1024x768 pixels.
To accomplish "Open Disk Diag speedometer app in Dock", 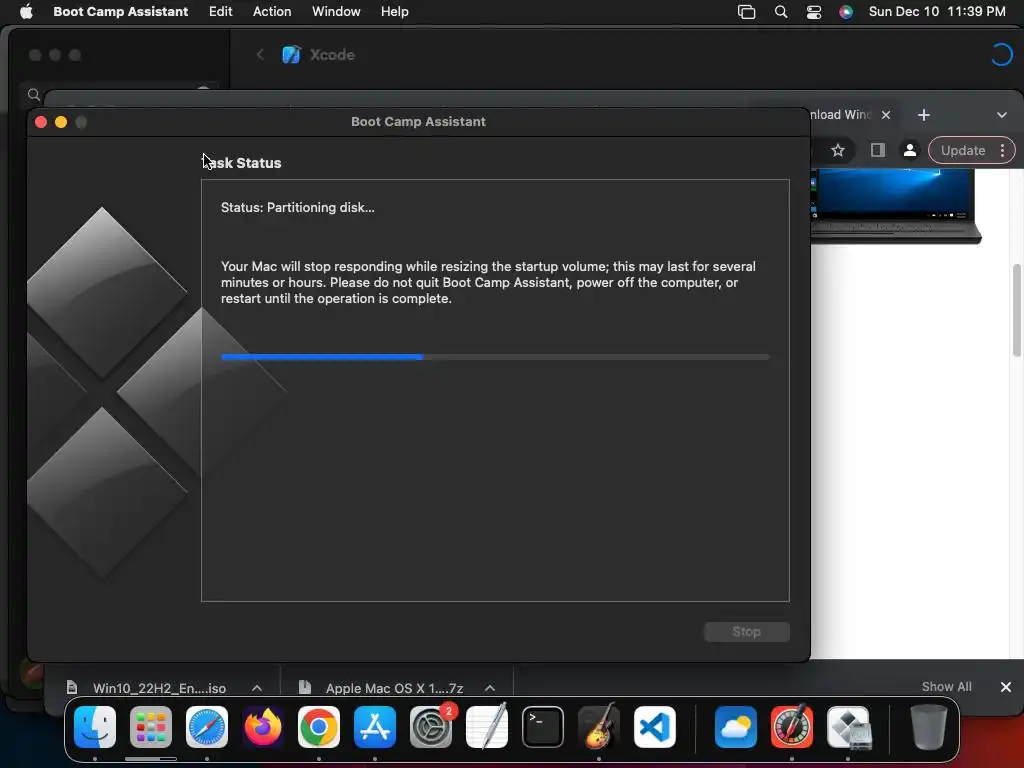I will pyautogui.click(x=792, y=727).
